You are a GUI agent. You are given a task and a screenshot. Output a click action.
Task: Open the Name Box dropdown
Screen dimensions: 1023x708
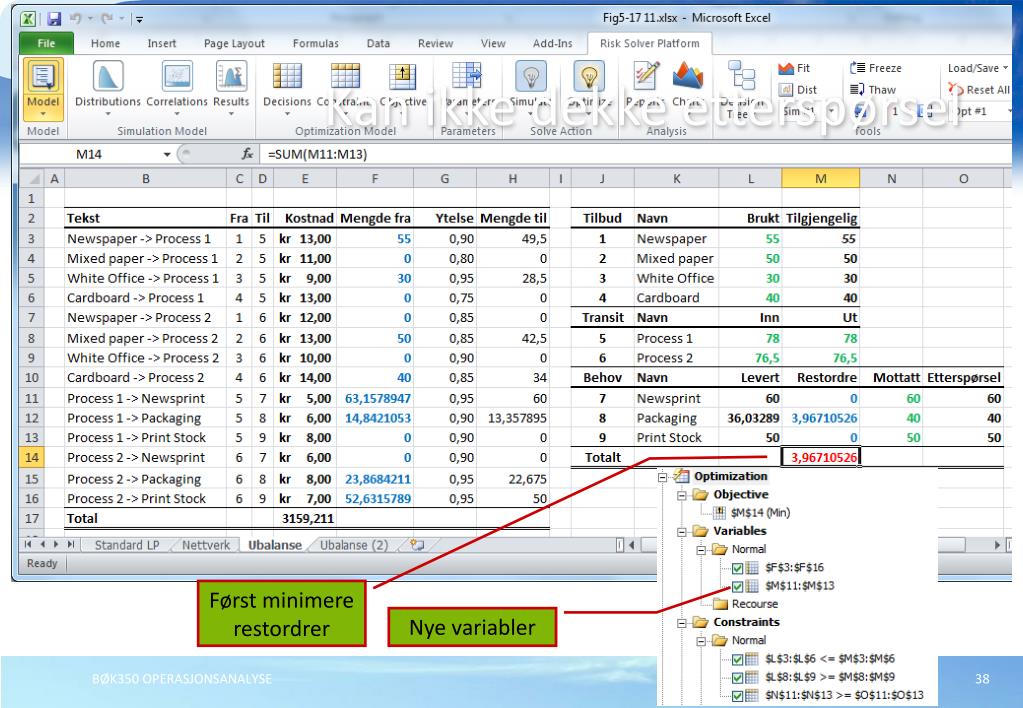tap(167, 155)
